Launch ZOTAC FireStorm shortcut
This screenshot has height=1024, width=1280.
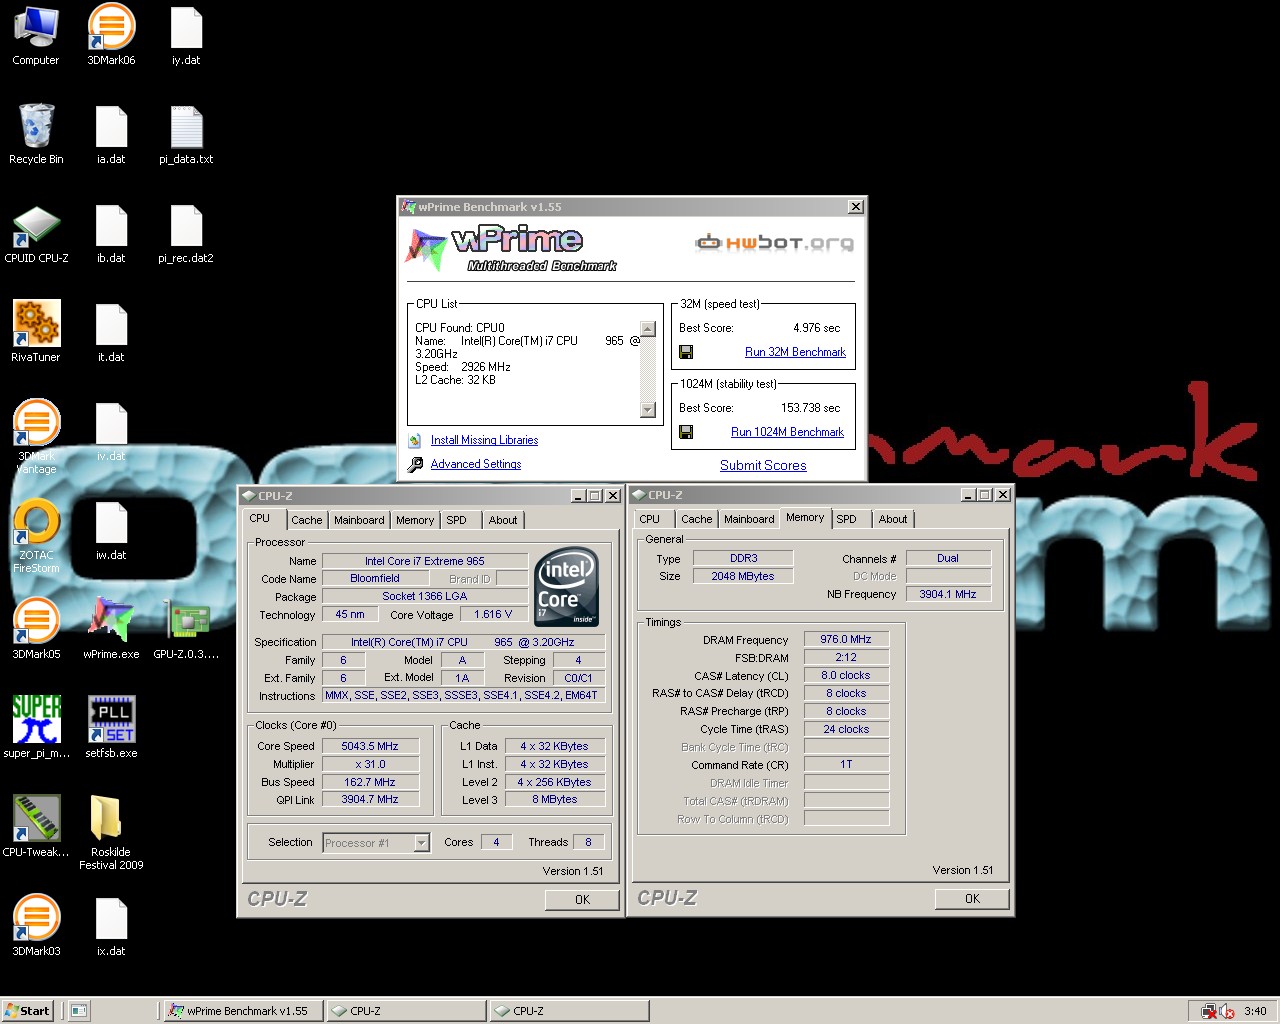click(36, 535)
